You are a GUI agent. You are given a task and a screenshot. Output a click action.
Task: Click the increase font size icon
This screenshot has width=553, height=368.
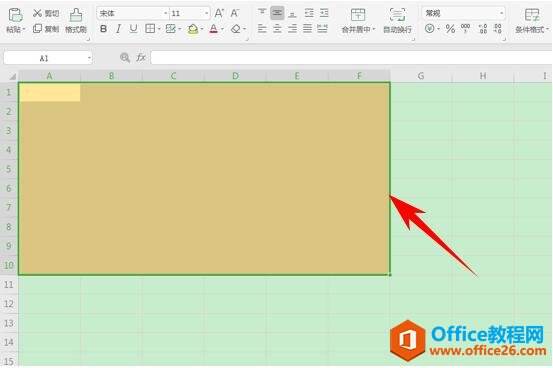point(219,13)
